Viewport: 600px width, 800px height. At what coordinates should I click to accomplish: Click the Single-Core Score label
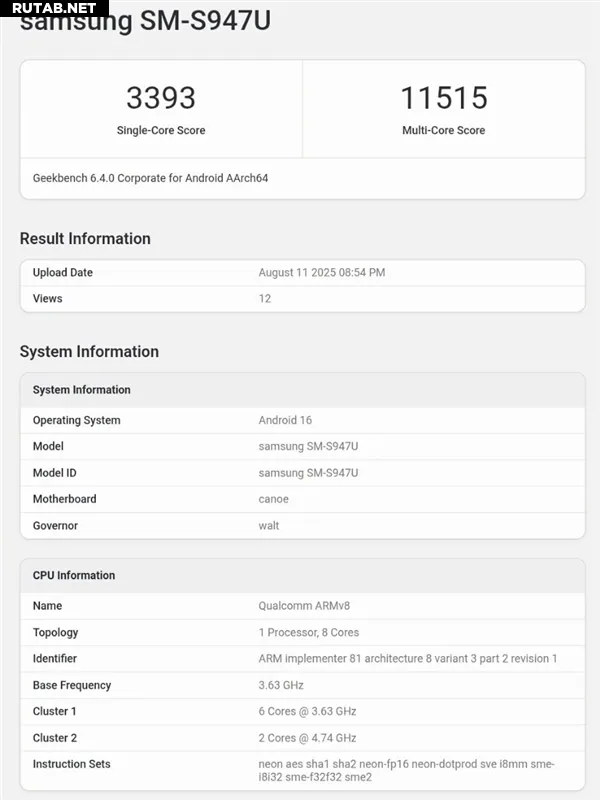pos(161,130)
